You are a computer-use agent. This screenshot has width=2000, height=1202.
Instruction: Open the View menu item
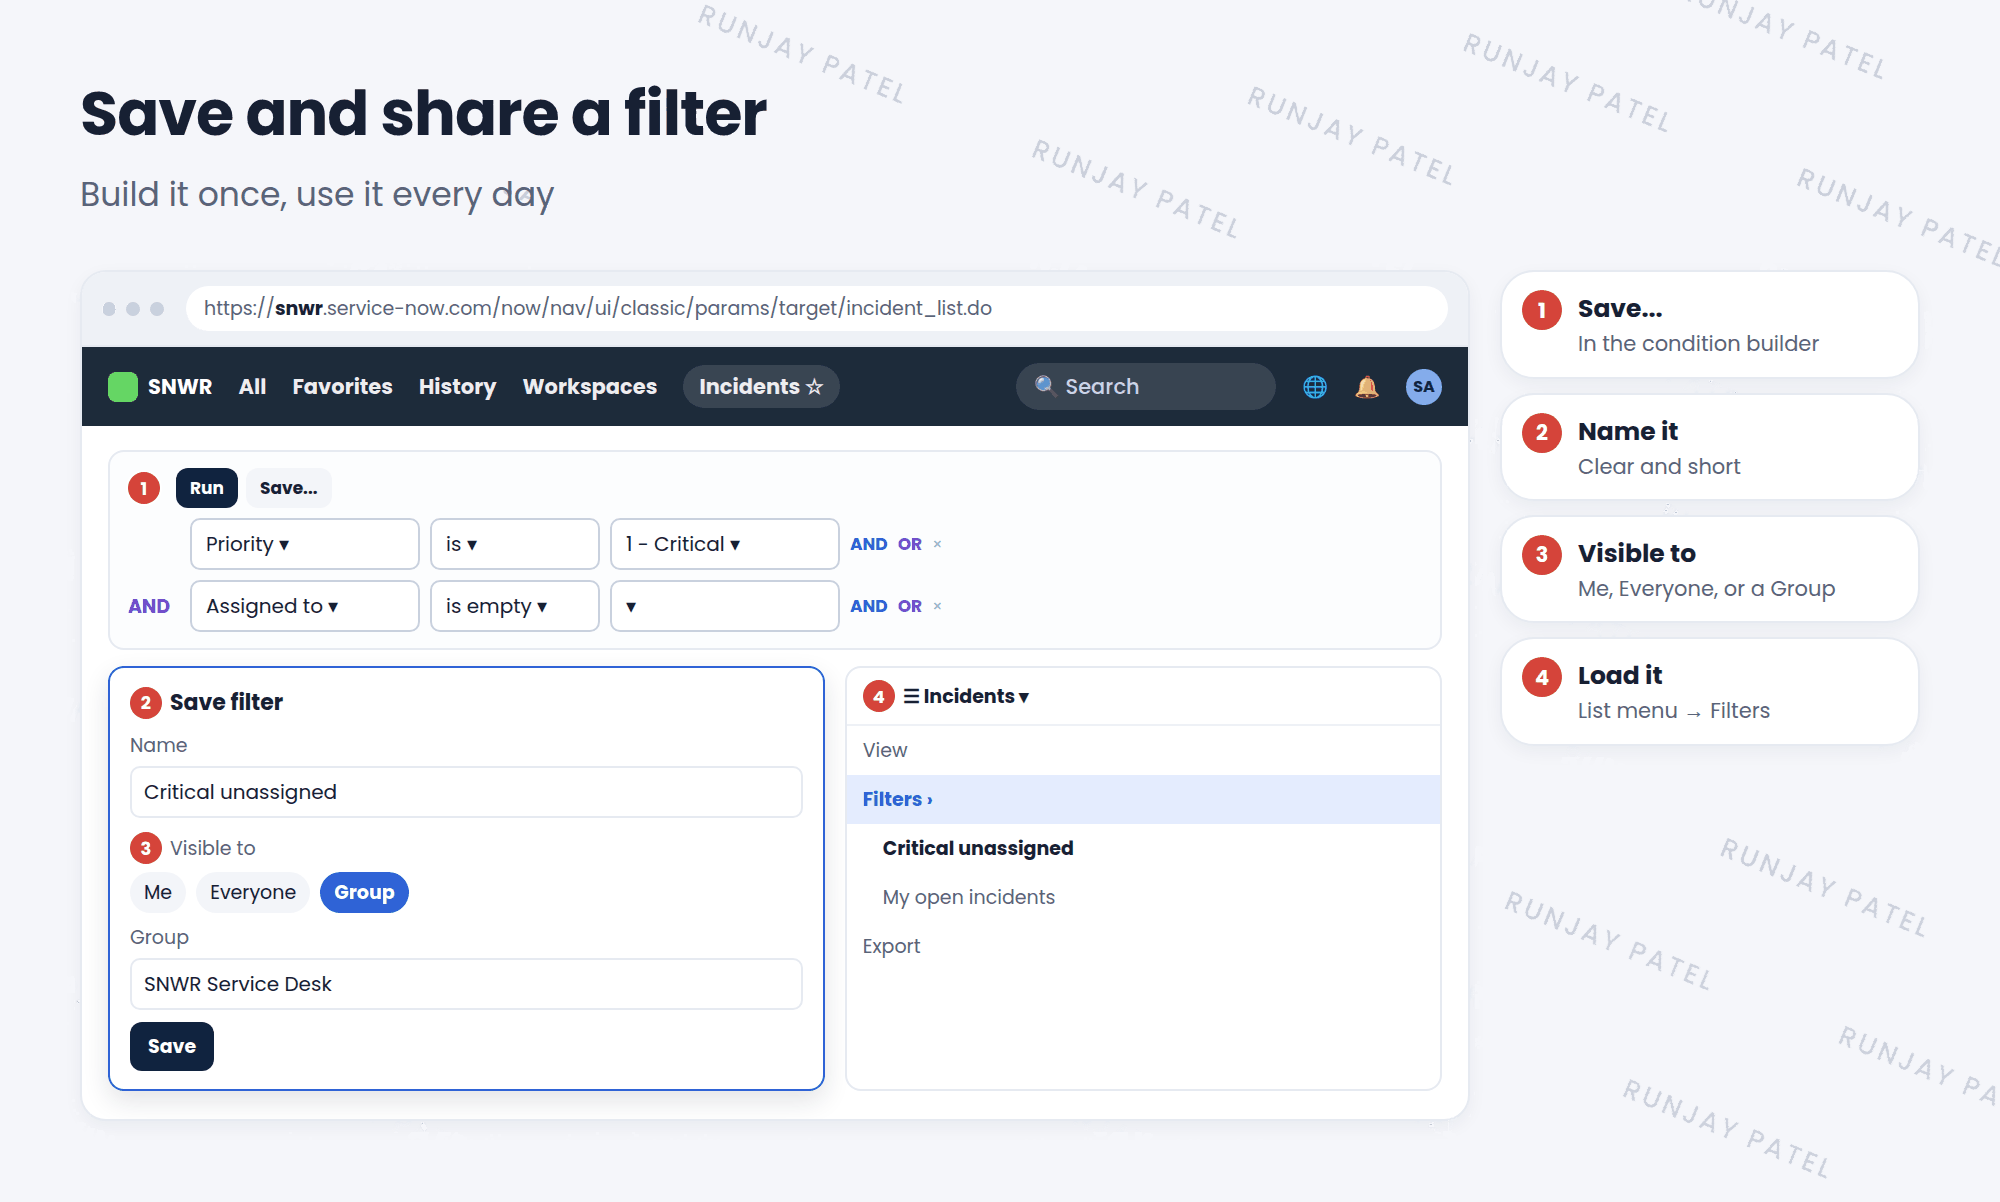pyautogui.click(x=1143, y=750)
